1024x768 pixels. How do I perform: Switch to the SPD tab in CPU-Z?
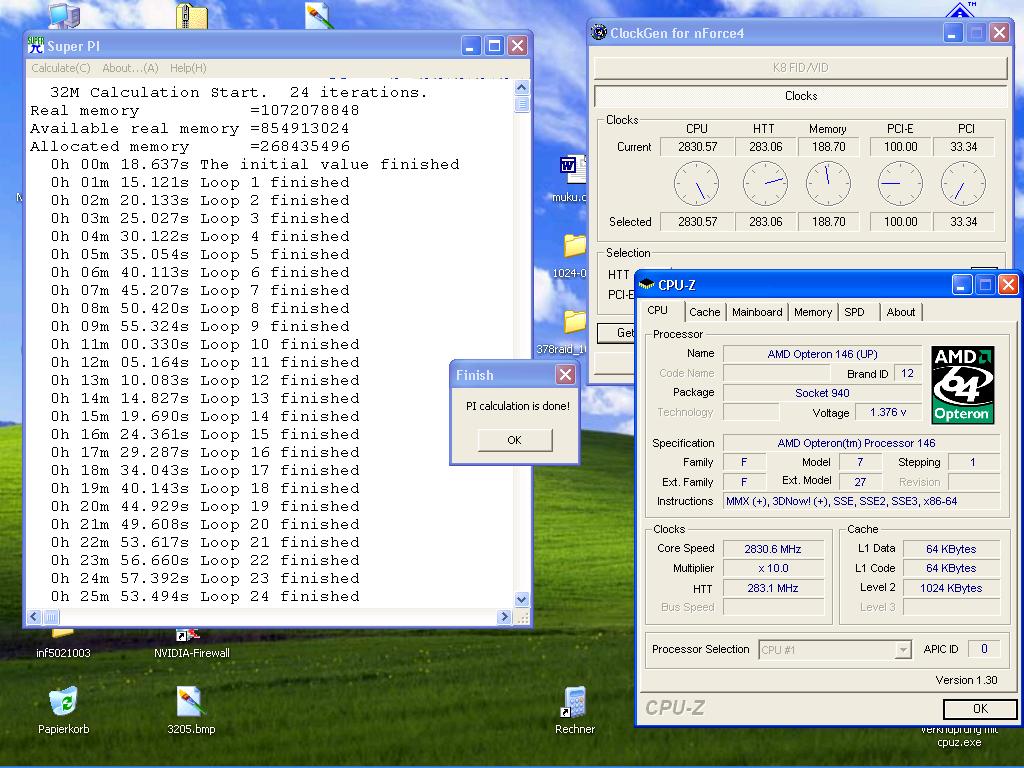854,312
